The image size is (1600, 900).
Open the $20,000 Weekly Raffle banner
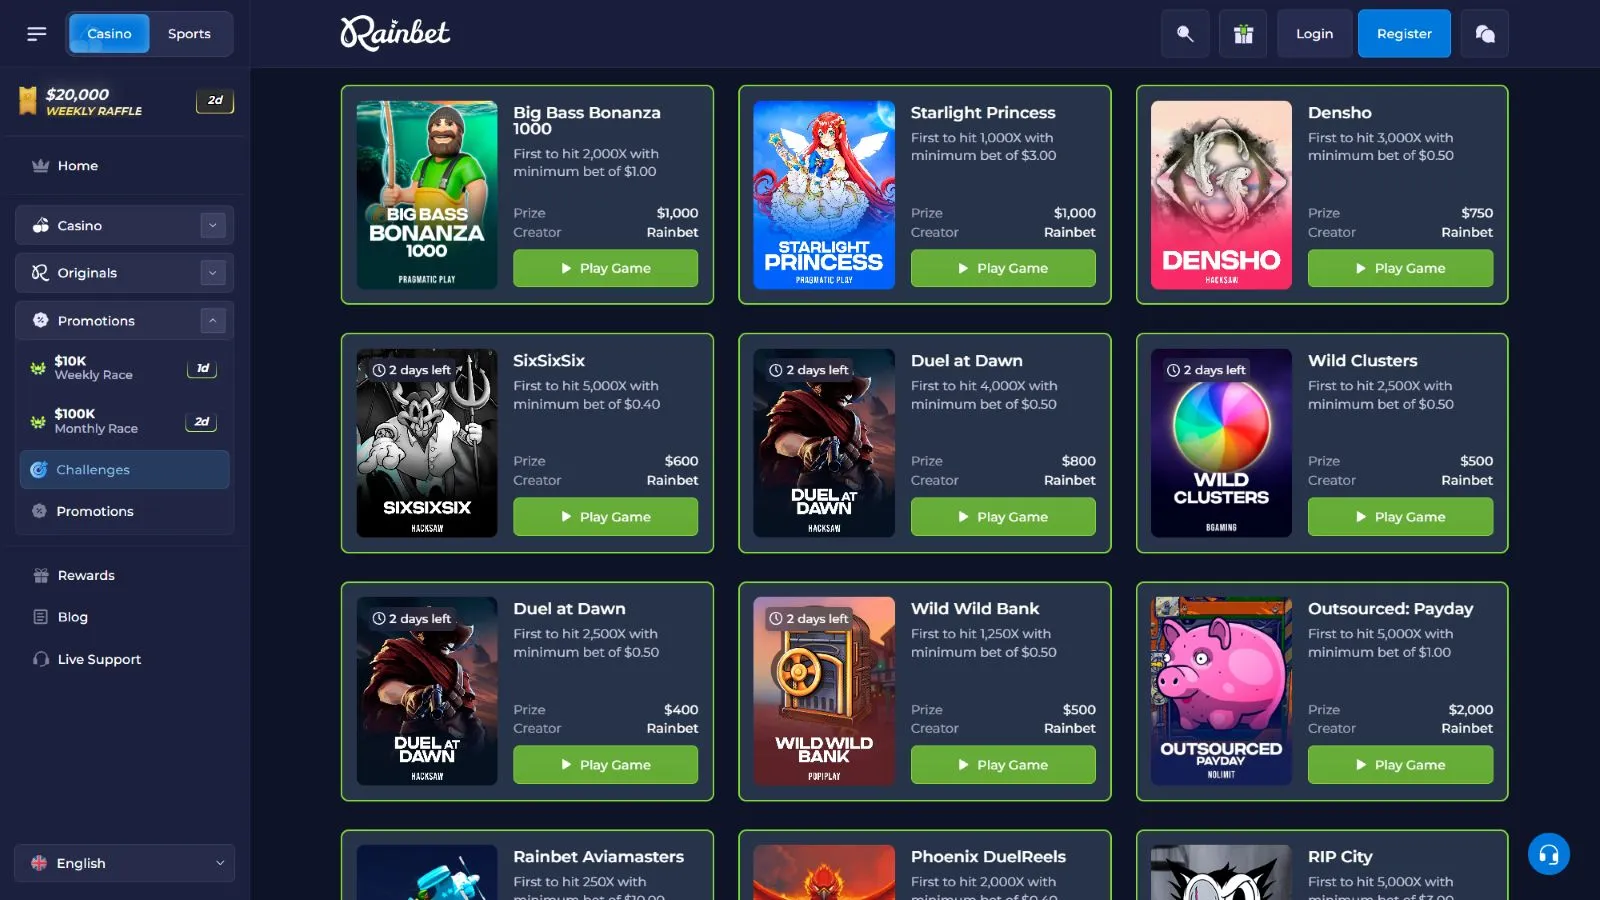pyautogui.click(x=125, y=101)
